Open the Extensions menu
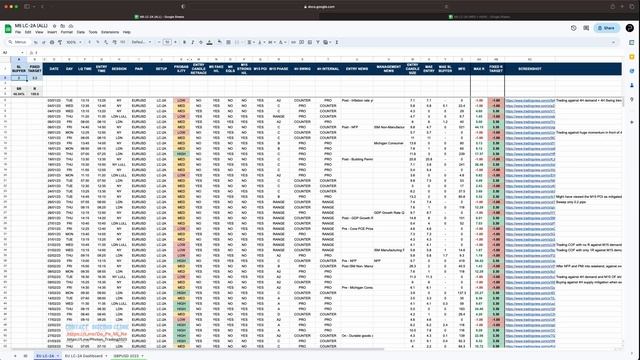The width and height of the screenshot is (640, 360). point(110,32)
